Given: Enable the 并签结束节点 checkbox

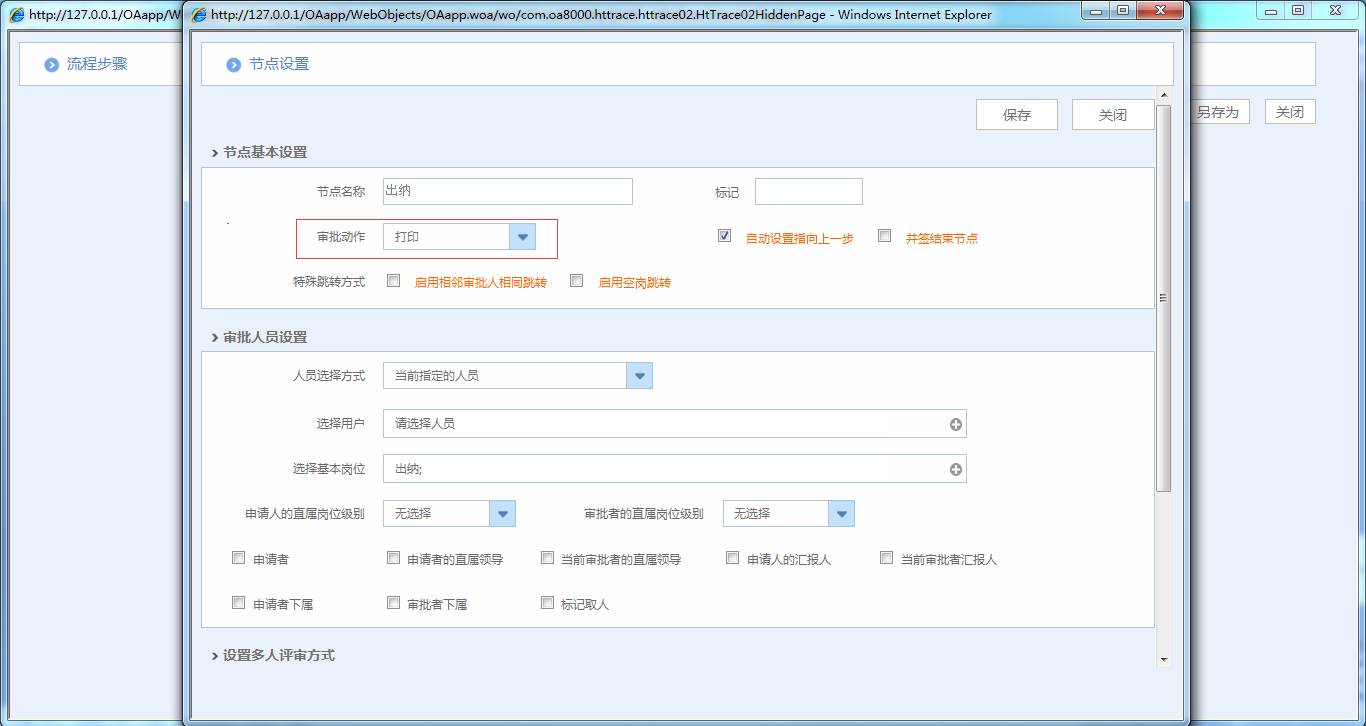Looking at the screenshot, I should (884, 235).
